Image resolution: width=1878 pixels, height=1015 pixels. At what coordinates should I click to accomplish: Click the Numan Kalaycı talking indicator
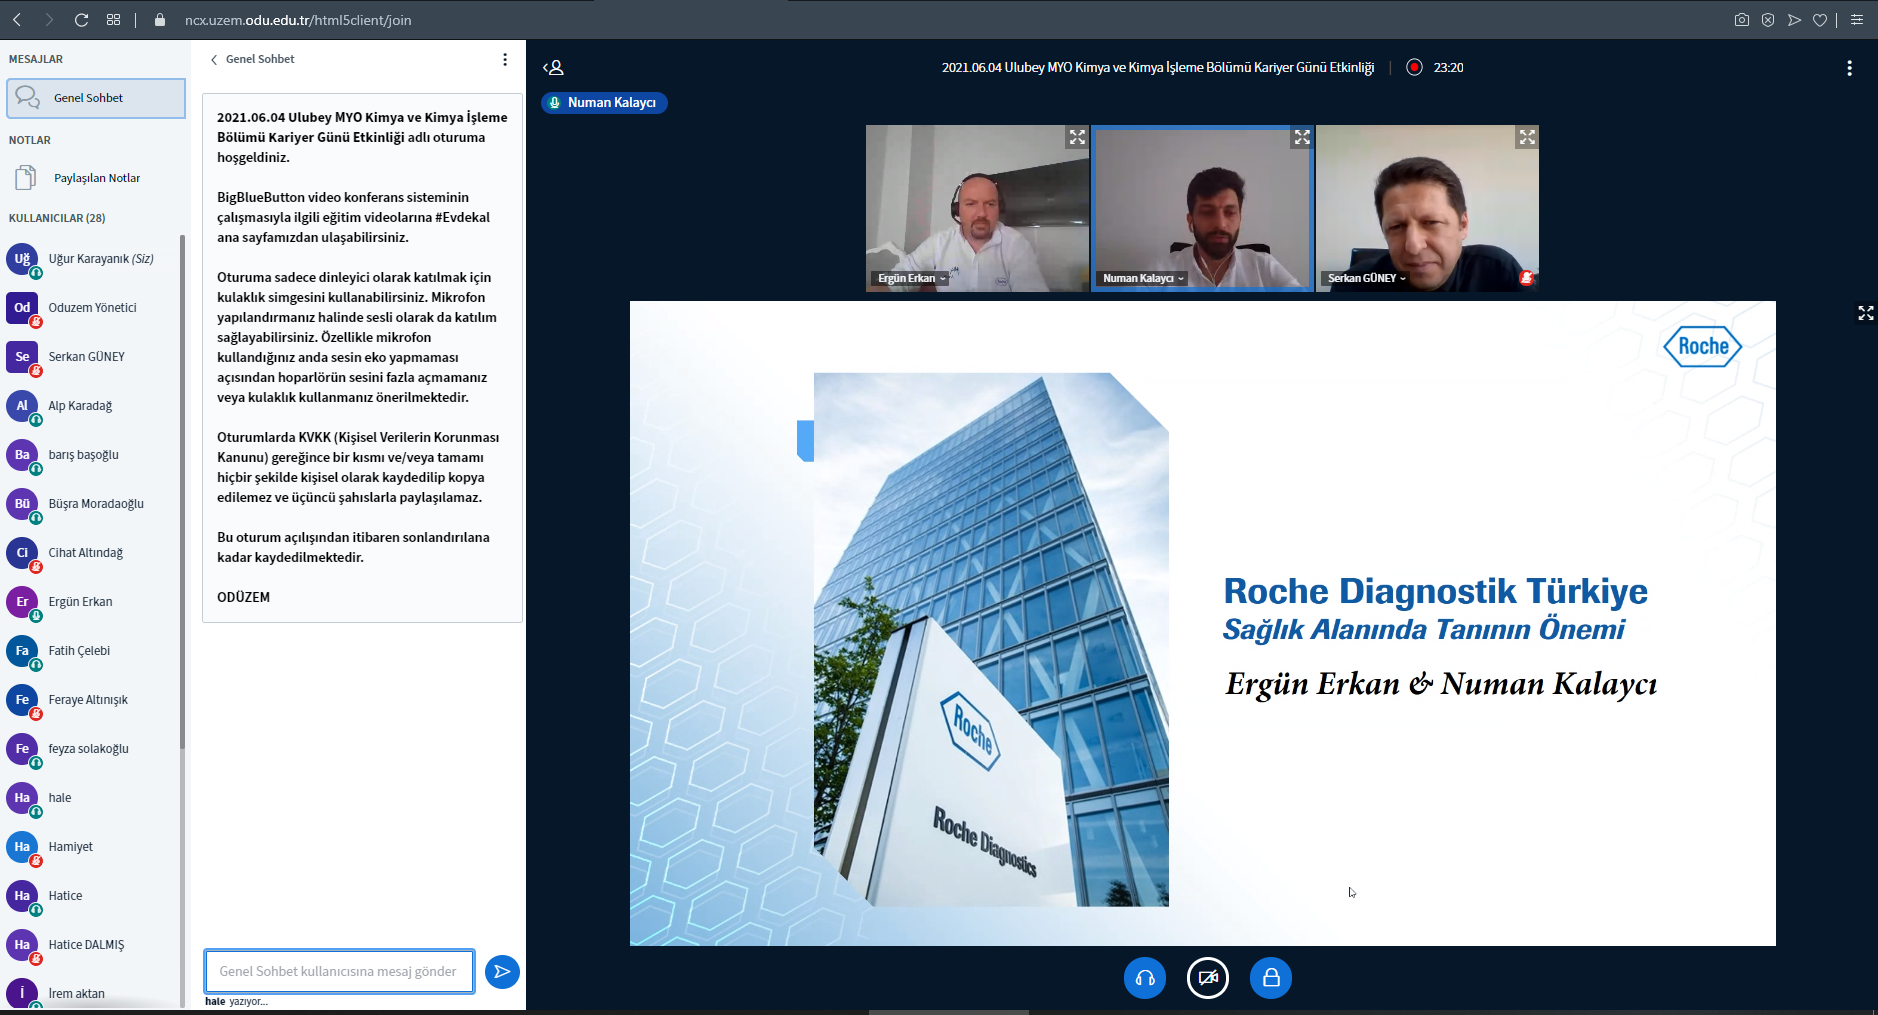604,103
